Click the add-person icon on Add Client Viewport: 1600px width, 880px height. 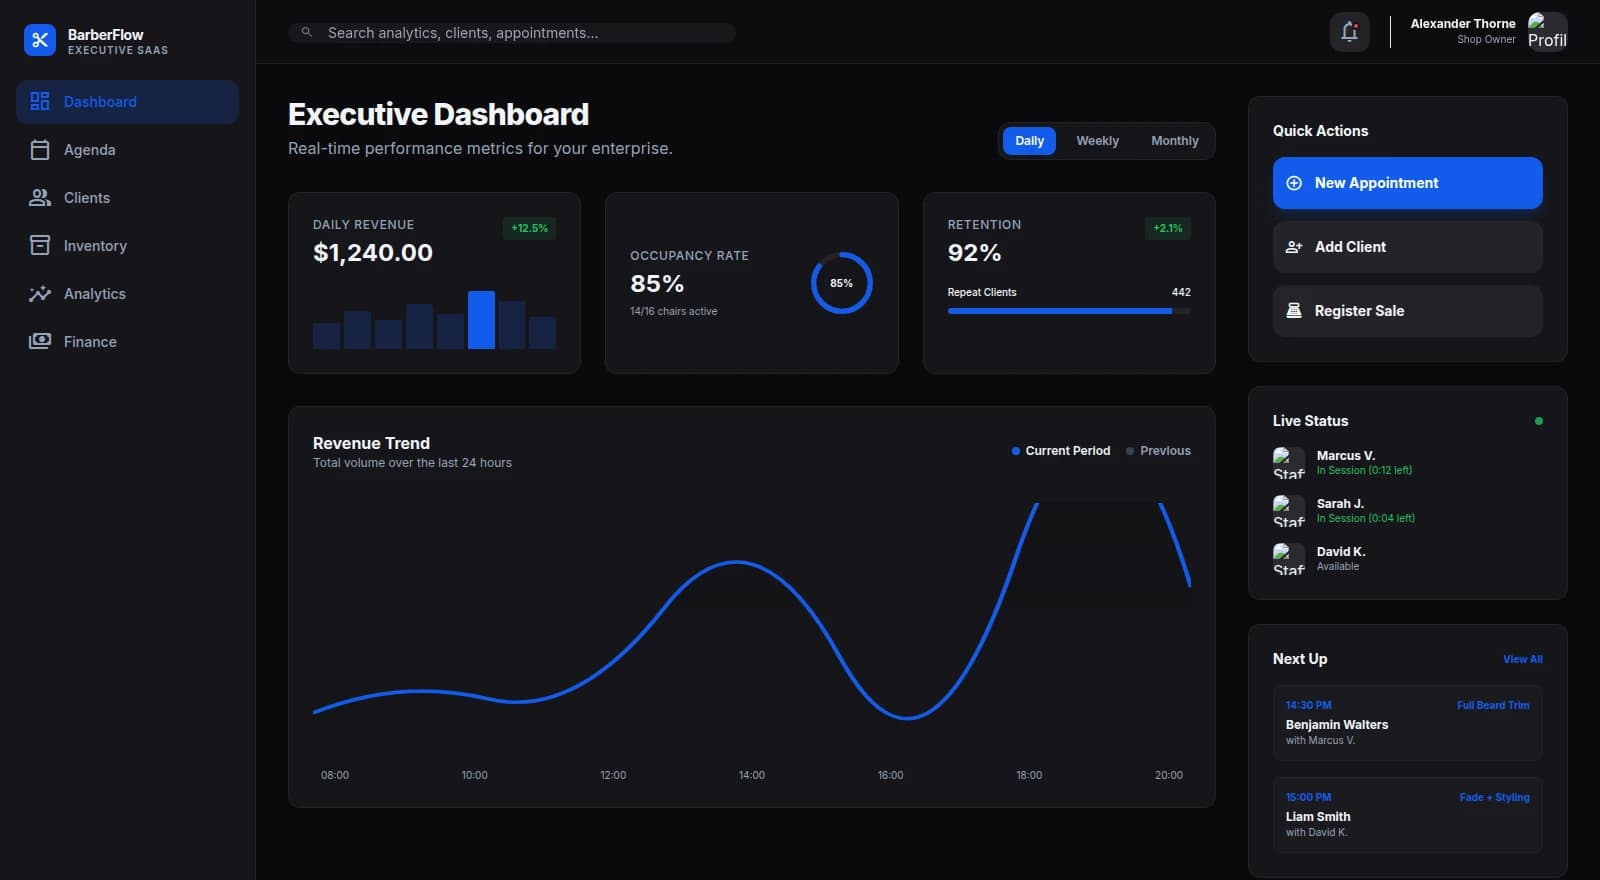coord(1294,247)
